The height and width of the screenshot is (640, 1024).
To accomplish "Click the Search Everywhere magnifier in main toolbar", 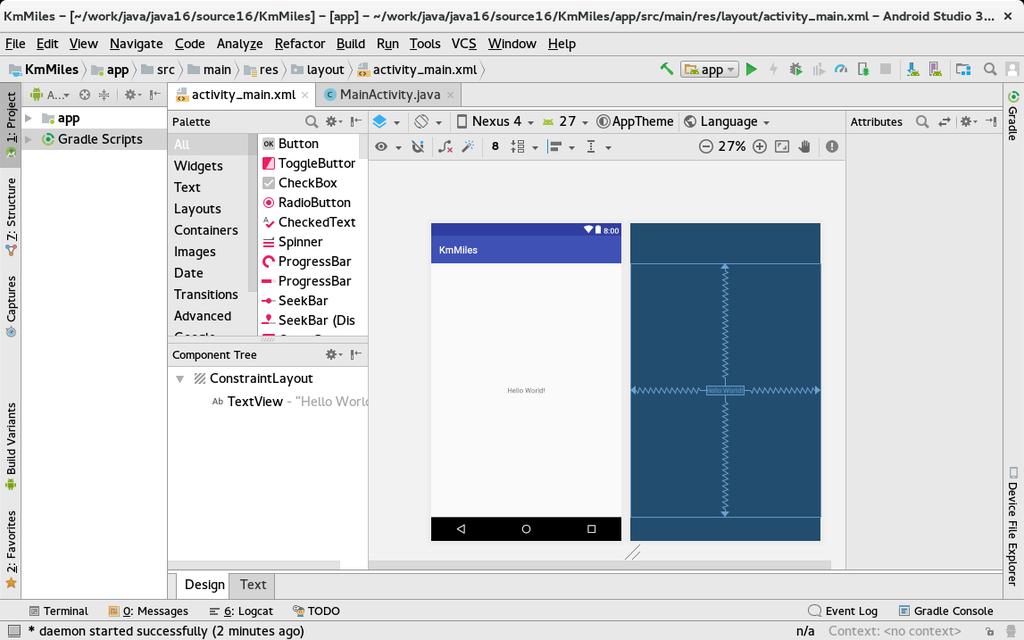I will pos(990,69).
